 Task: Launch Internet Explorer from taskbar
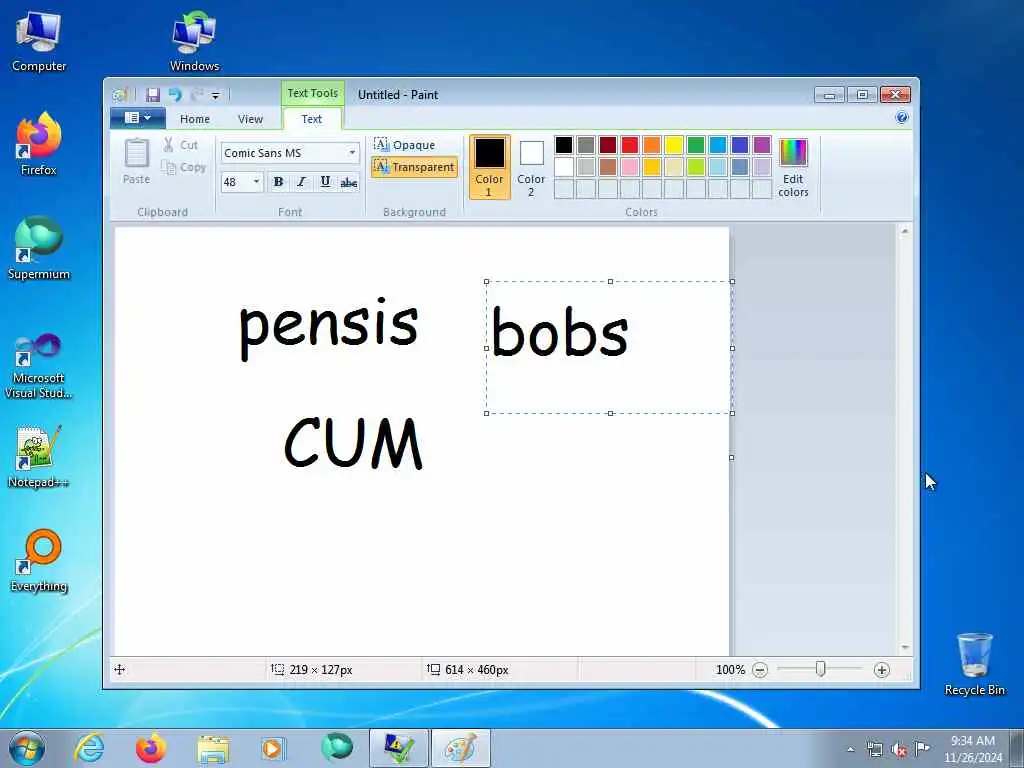coord(89,748)
